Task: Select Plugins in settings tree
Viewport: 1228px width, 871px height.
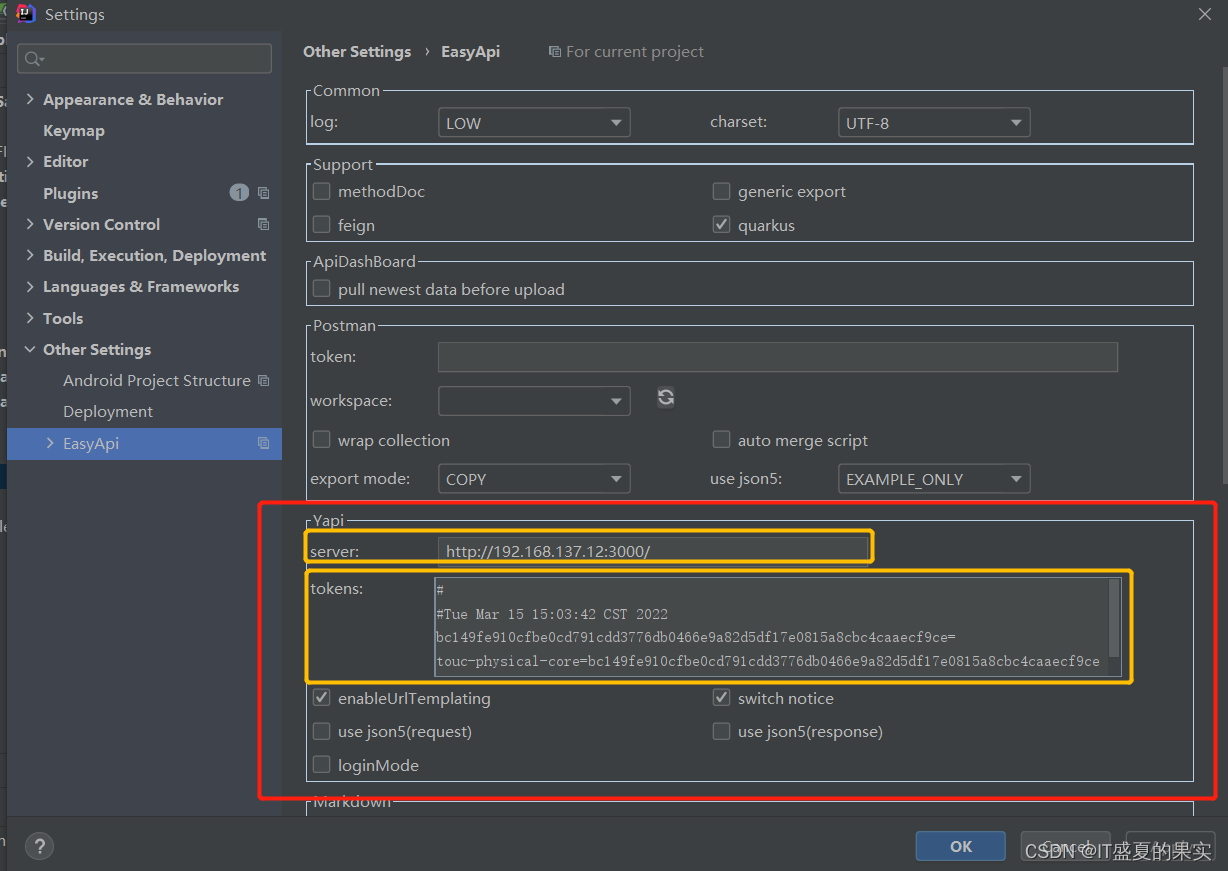Action: 70,193
